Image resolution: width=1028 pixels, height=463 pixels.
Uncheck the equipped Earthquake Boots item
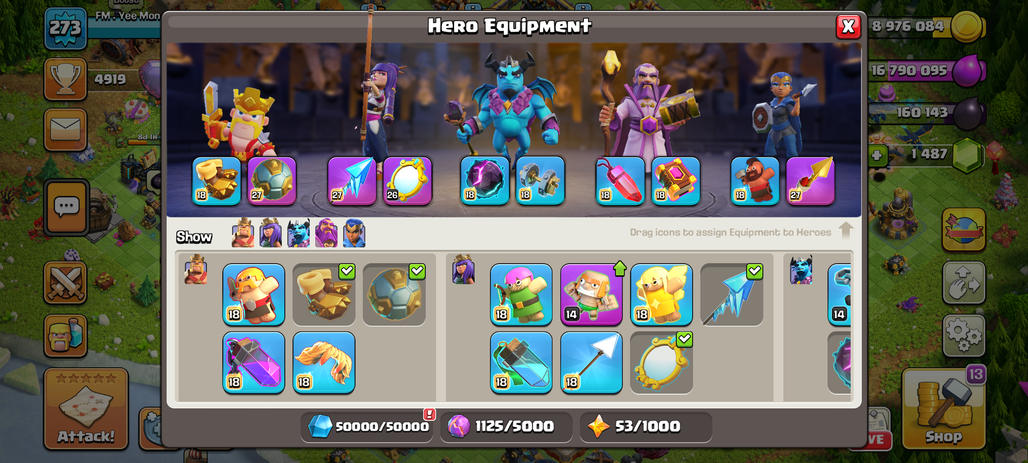tap(324, 294)
